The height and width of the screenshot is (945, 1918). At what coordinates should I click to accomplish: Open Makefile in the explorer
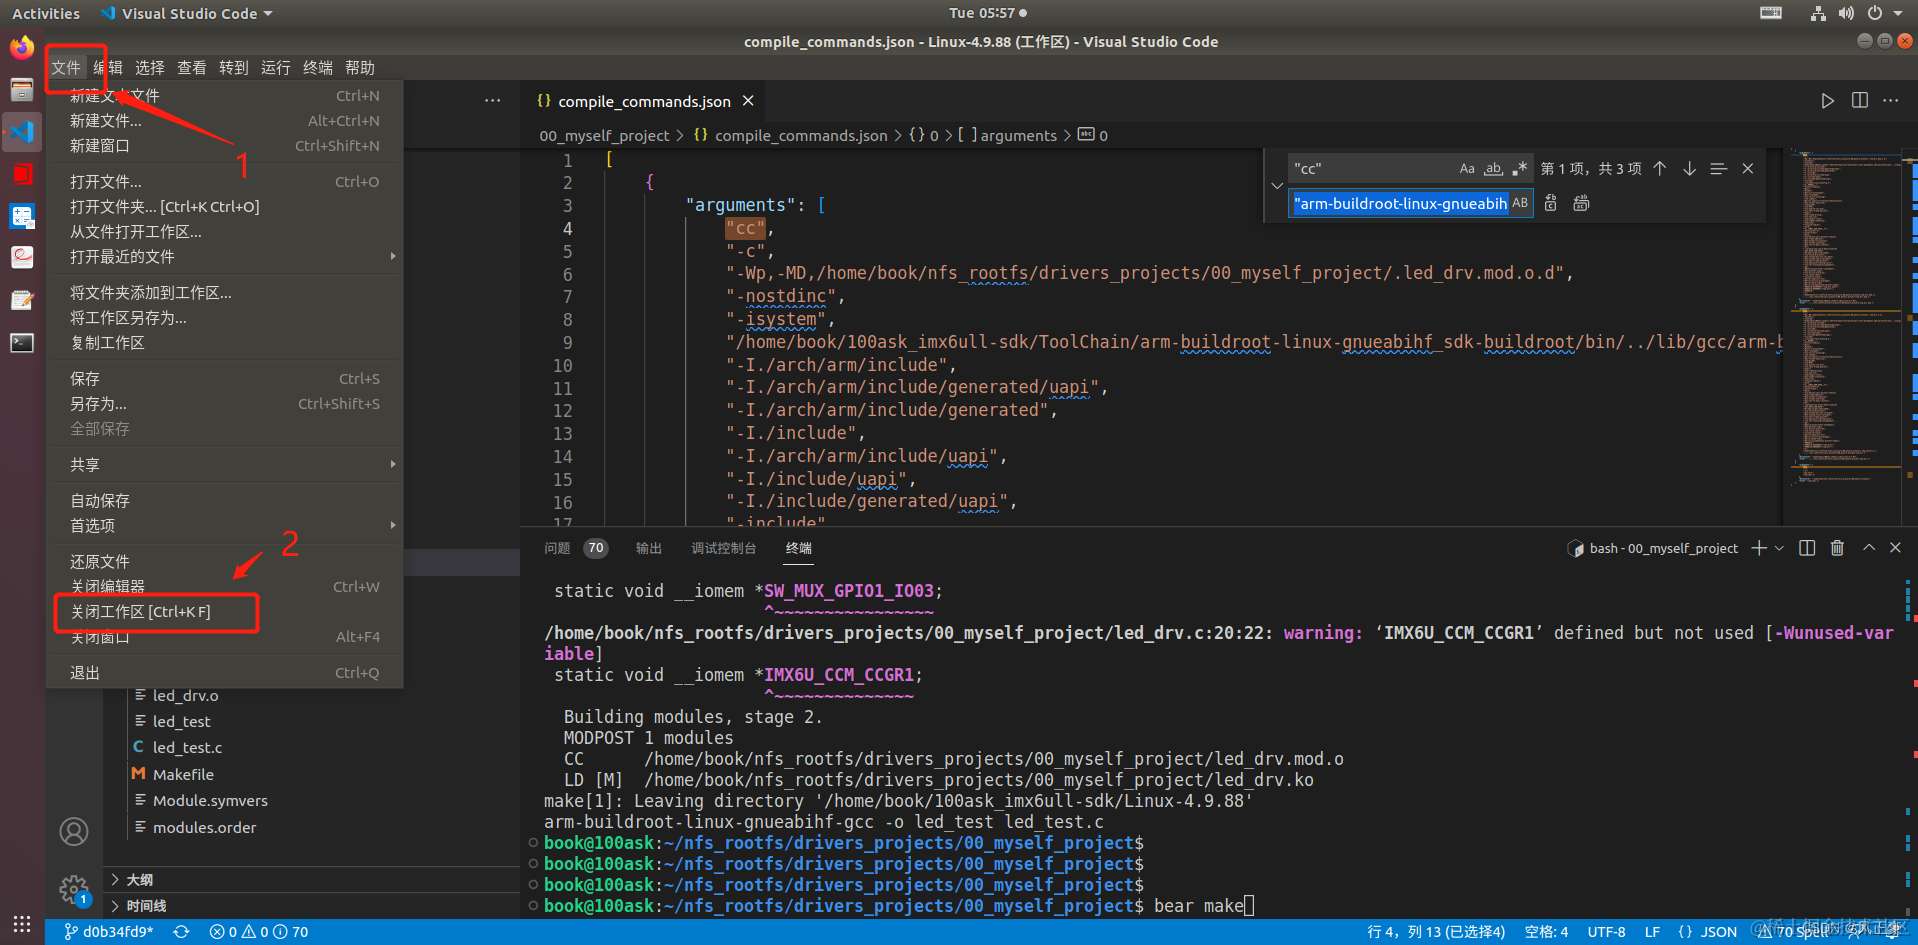(x=183, y=775)
